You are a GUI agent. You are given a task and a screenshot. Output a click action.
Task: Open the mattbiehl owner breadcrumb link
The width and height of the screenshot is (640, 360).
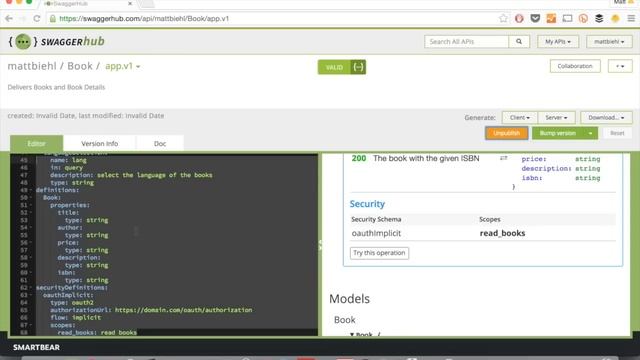click(32, 66)
